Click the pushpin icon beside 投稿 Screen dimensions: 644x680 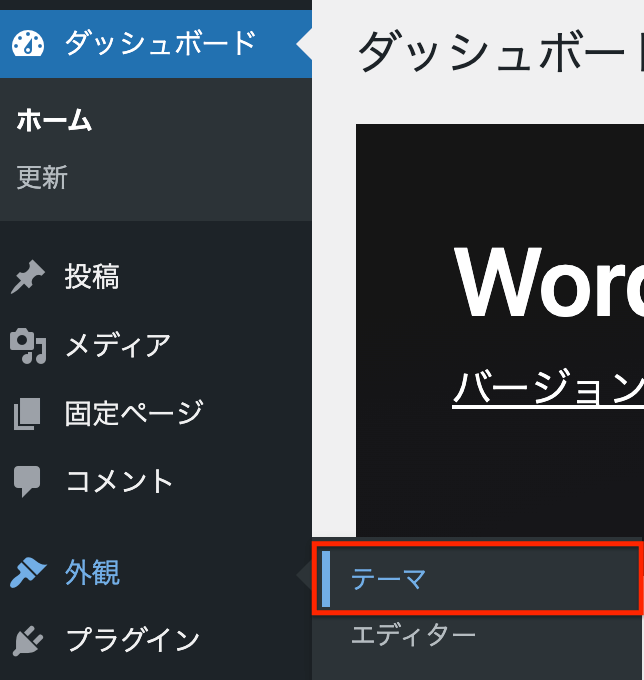[28, 277]
